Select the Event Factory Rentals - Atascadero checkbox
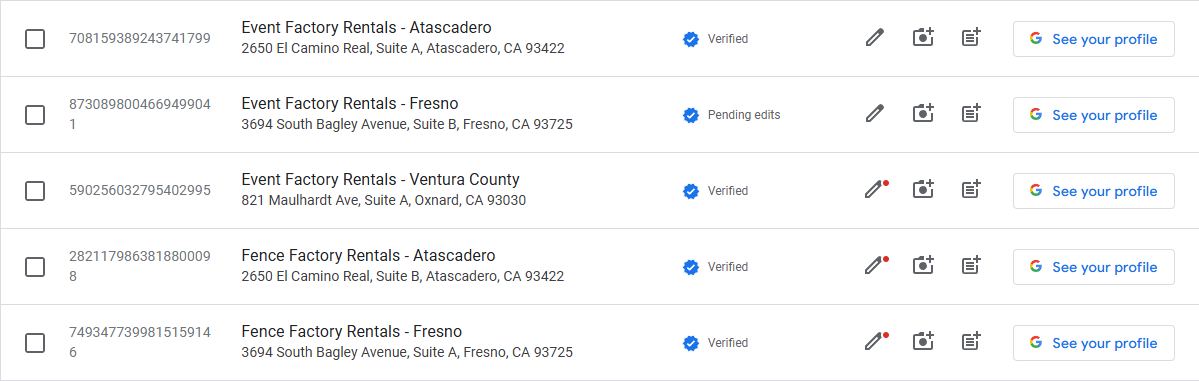 click(x=34, y=38)
